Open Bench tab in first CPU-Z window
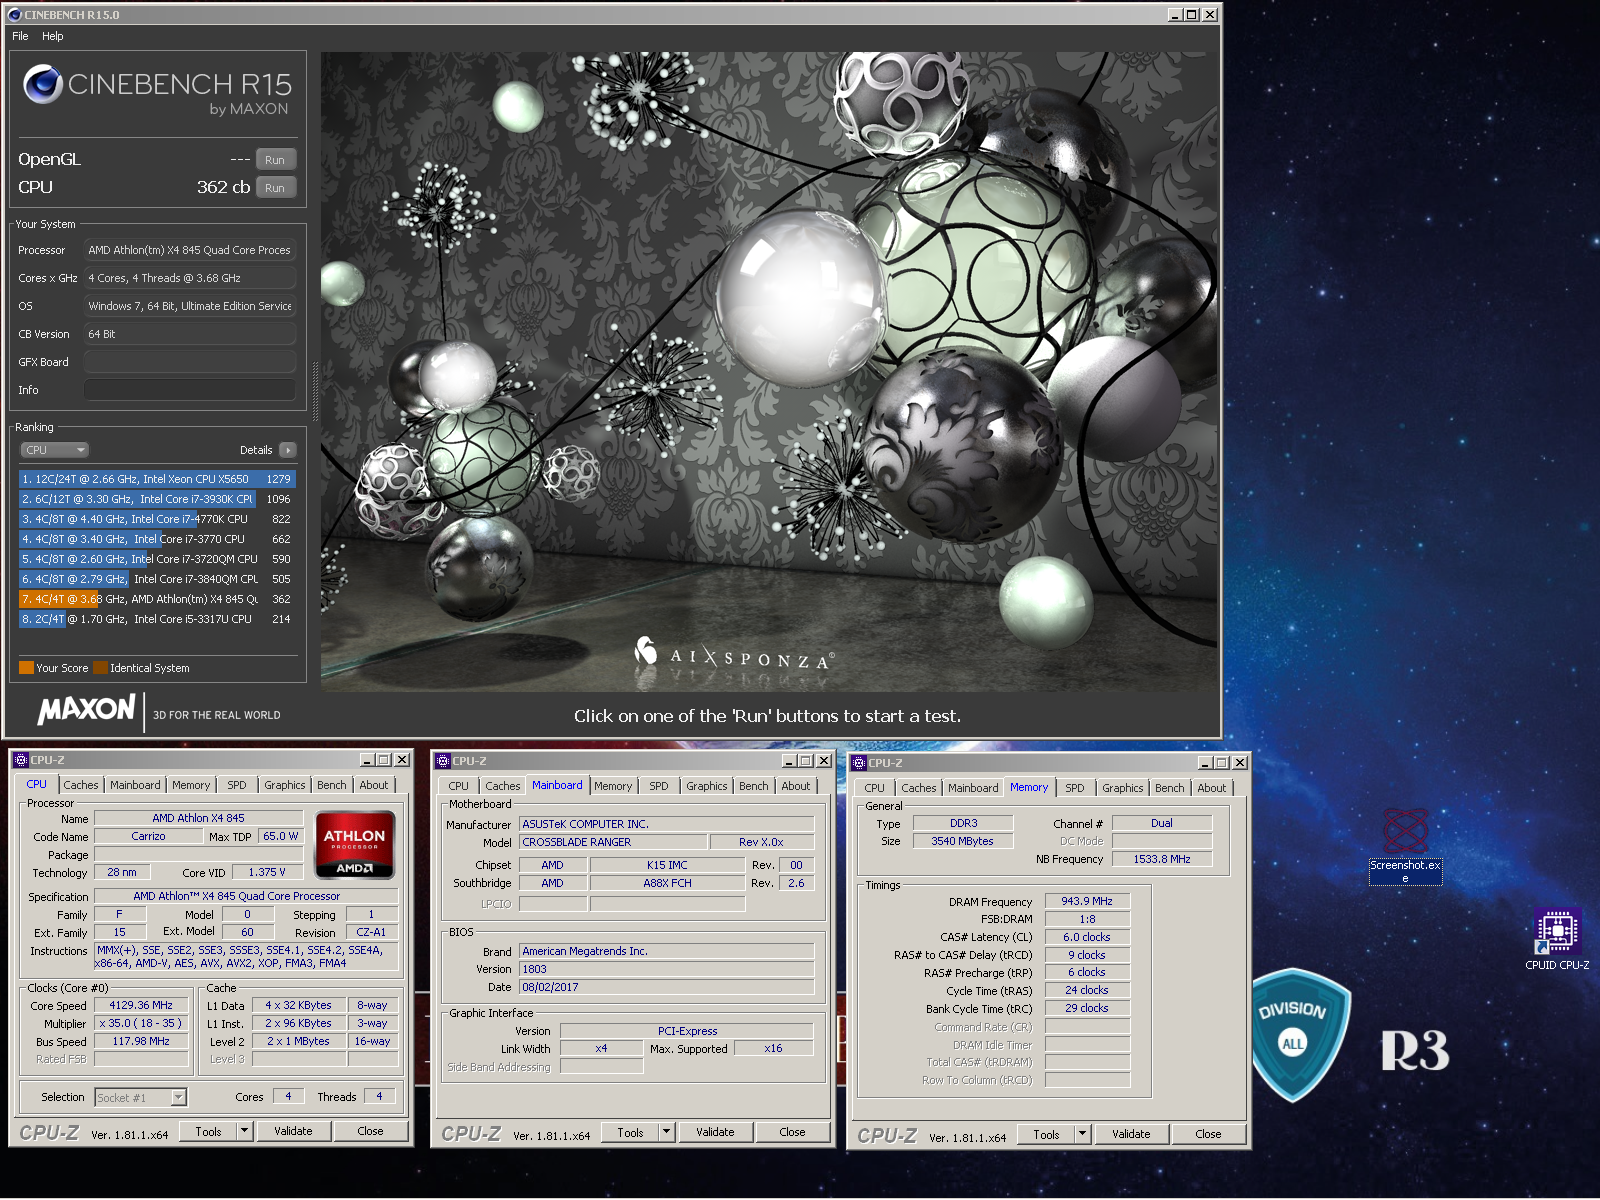The height and width of the screenshot is (1200, 1600). pyautogui.click(x=332, y=785)
